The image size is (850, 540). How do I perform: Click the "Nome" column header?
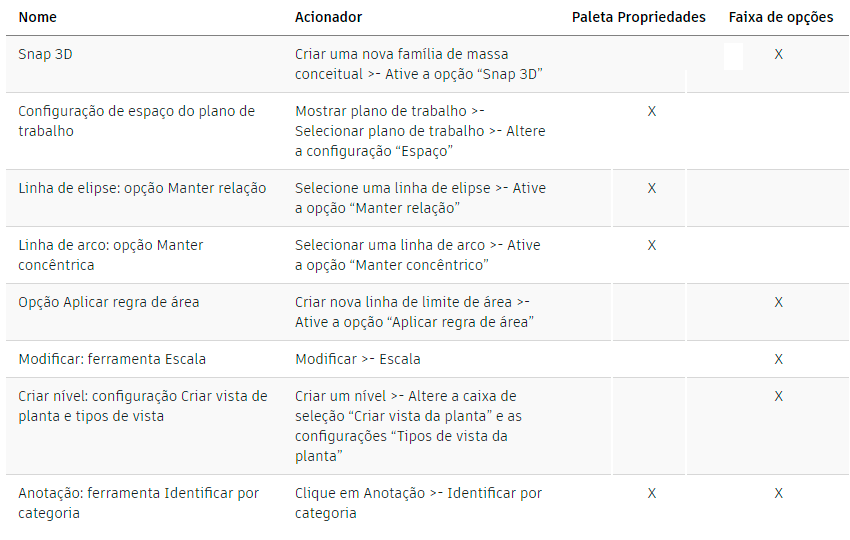click(x=36, y=17)
